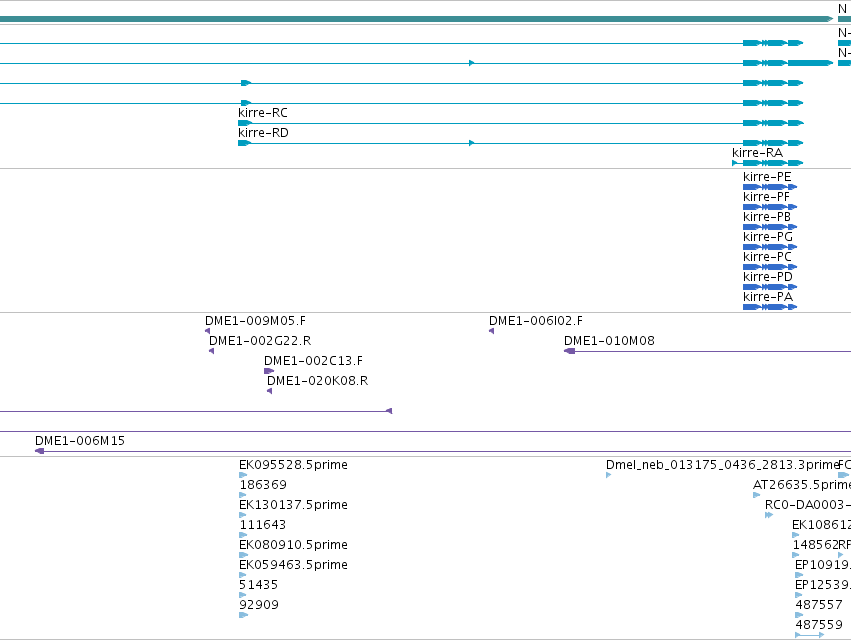Open the EK095528.5prime EST feature
The width and height of the screenshot is (851, 640).
pos(293,465)
